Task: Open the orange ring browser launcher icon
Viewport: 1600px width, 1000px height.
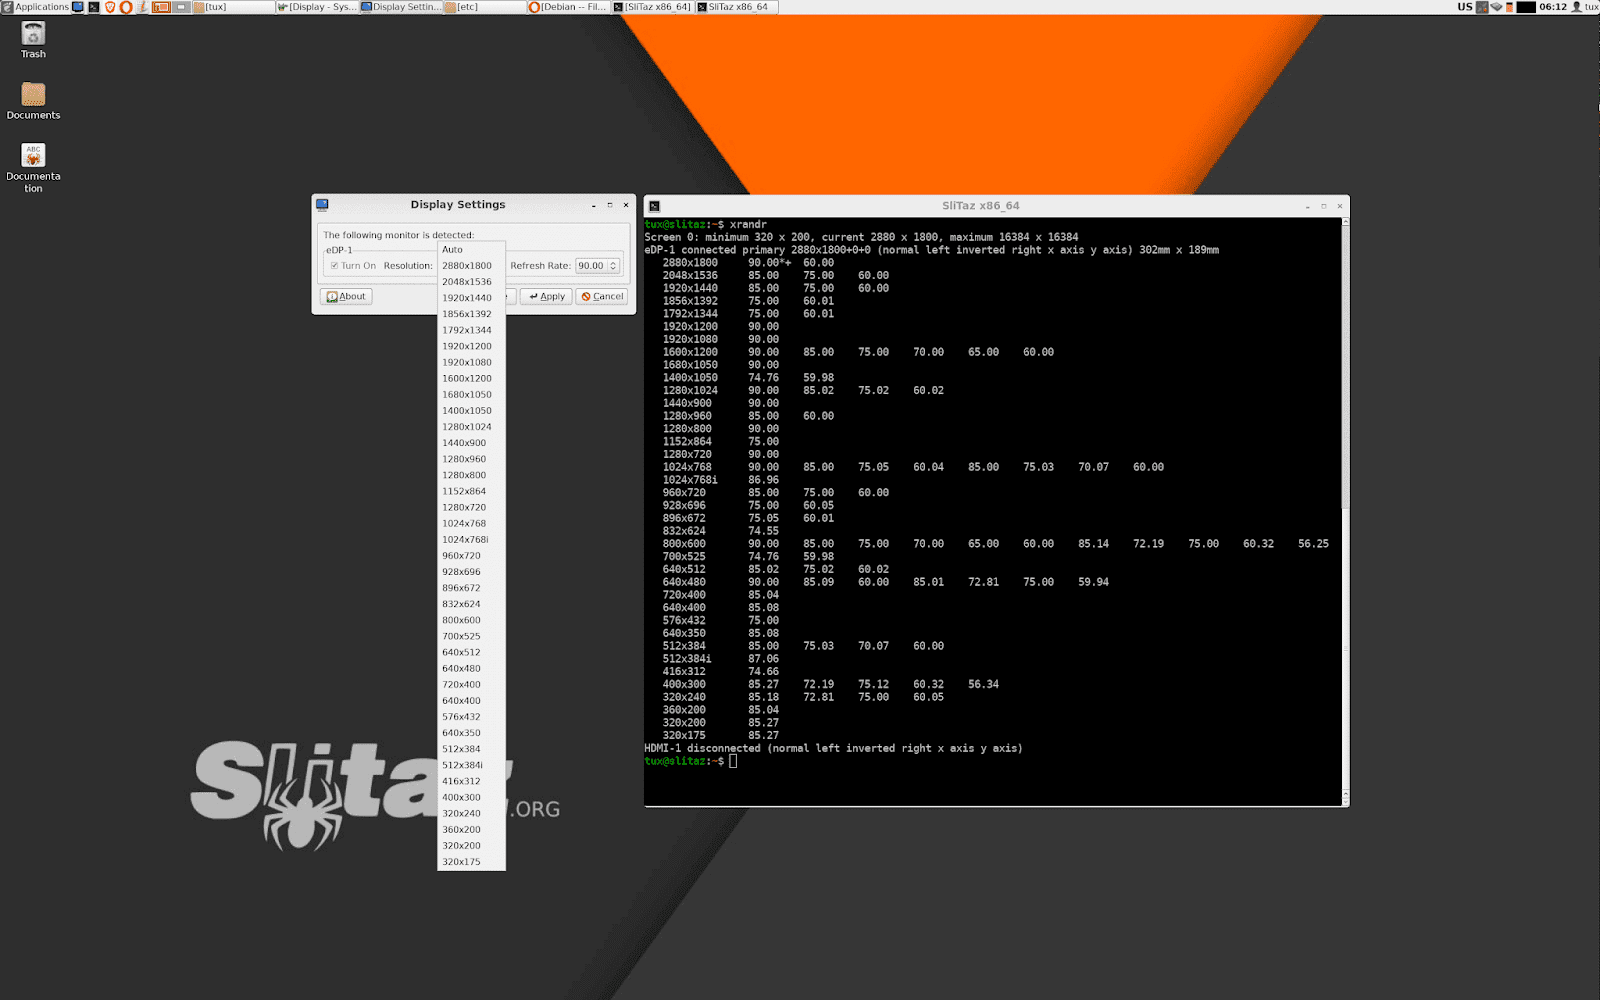Action: pyautogui.click(x=126, y=7)
